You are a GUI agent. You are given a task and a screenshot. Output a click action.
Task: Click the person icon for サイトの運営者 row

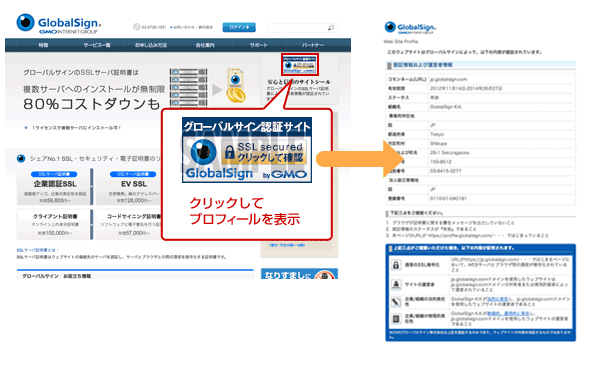(x=396, y=284)
